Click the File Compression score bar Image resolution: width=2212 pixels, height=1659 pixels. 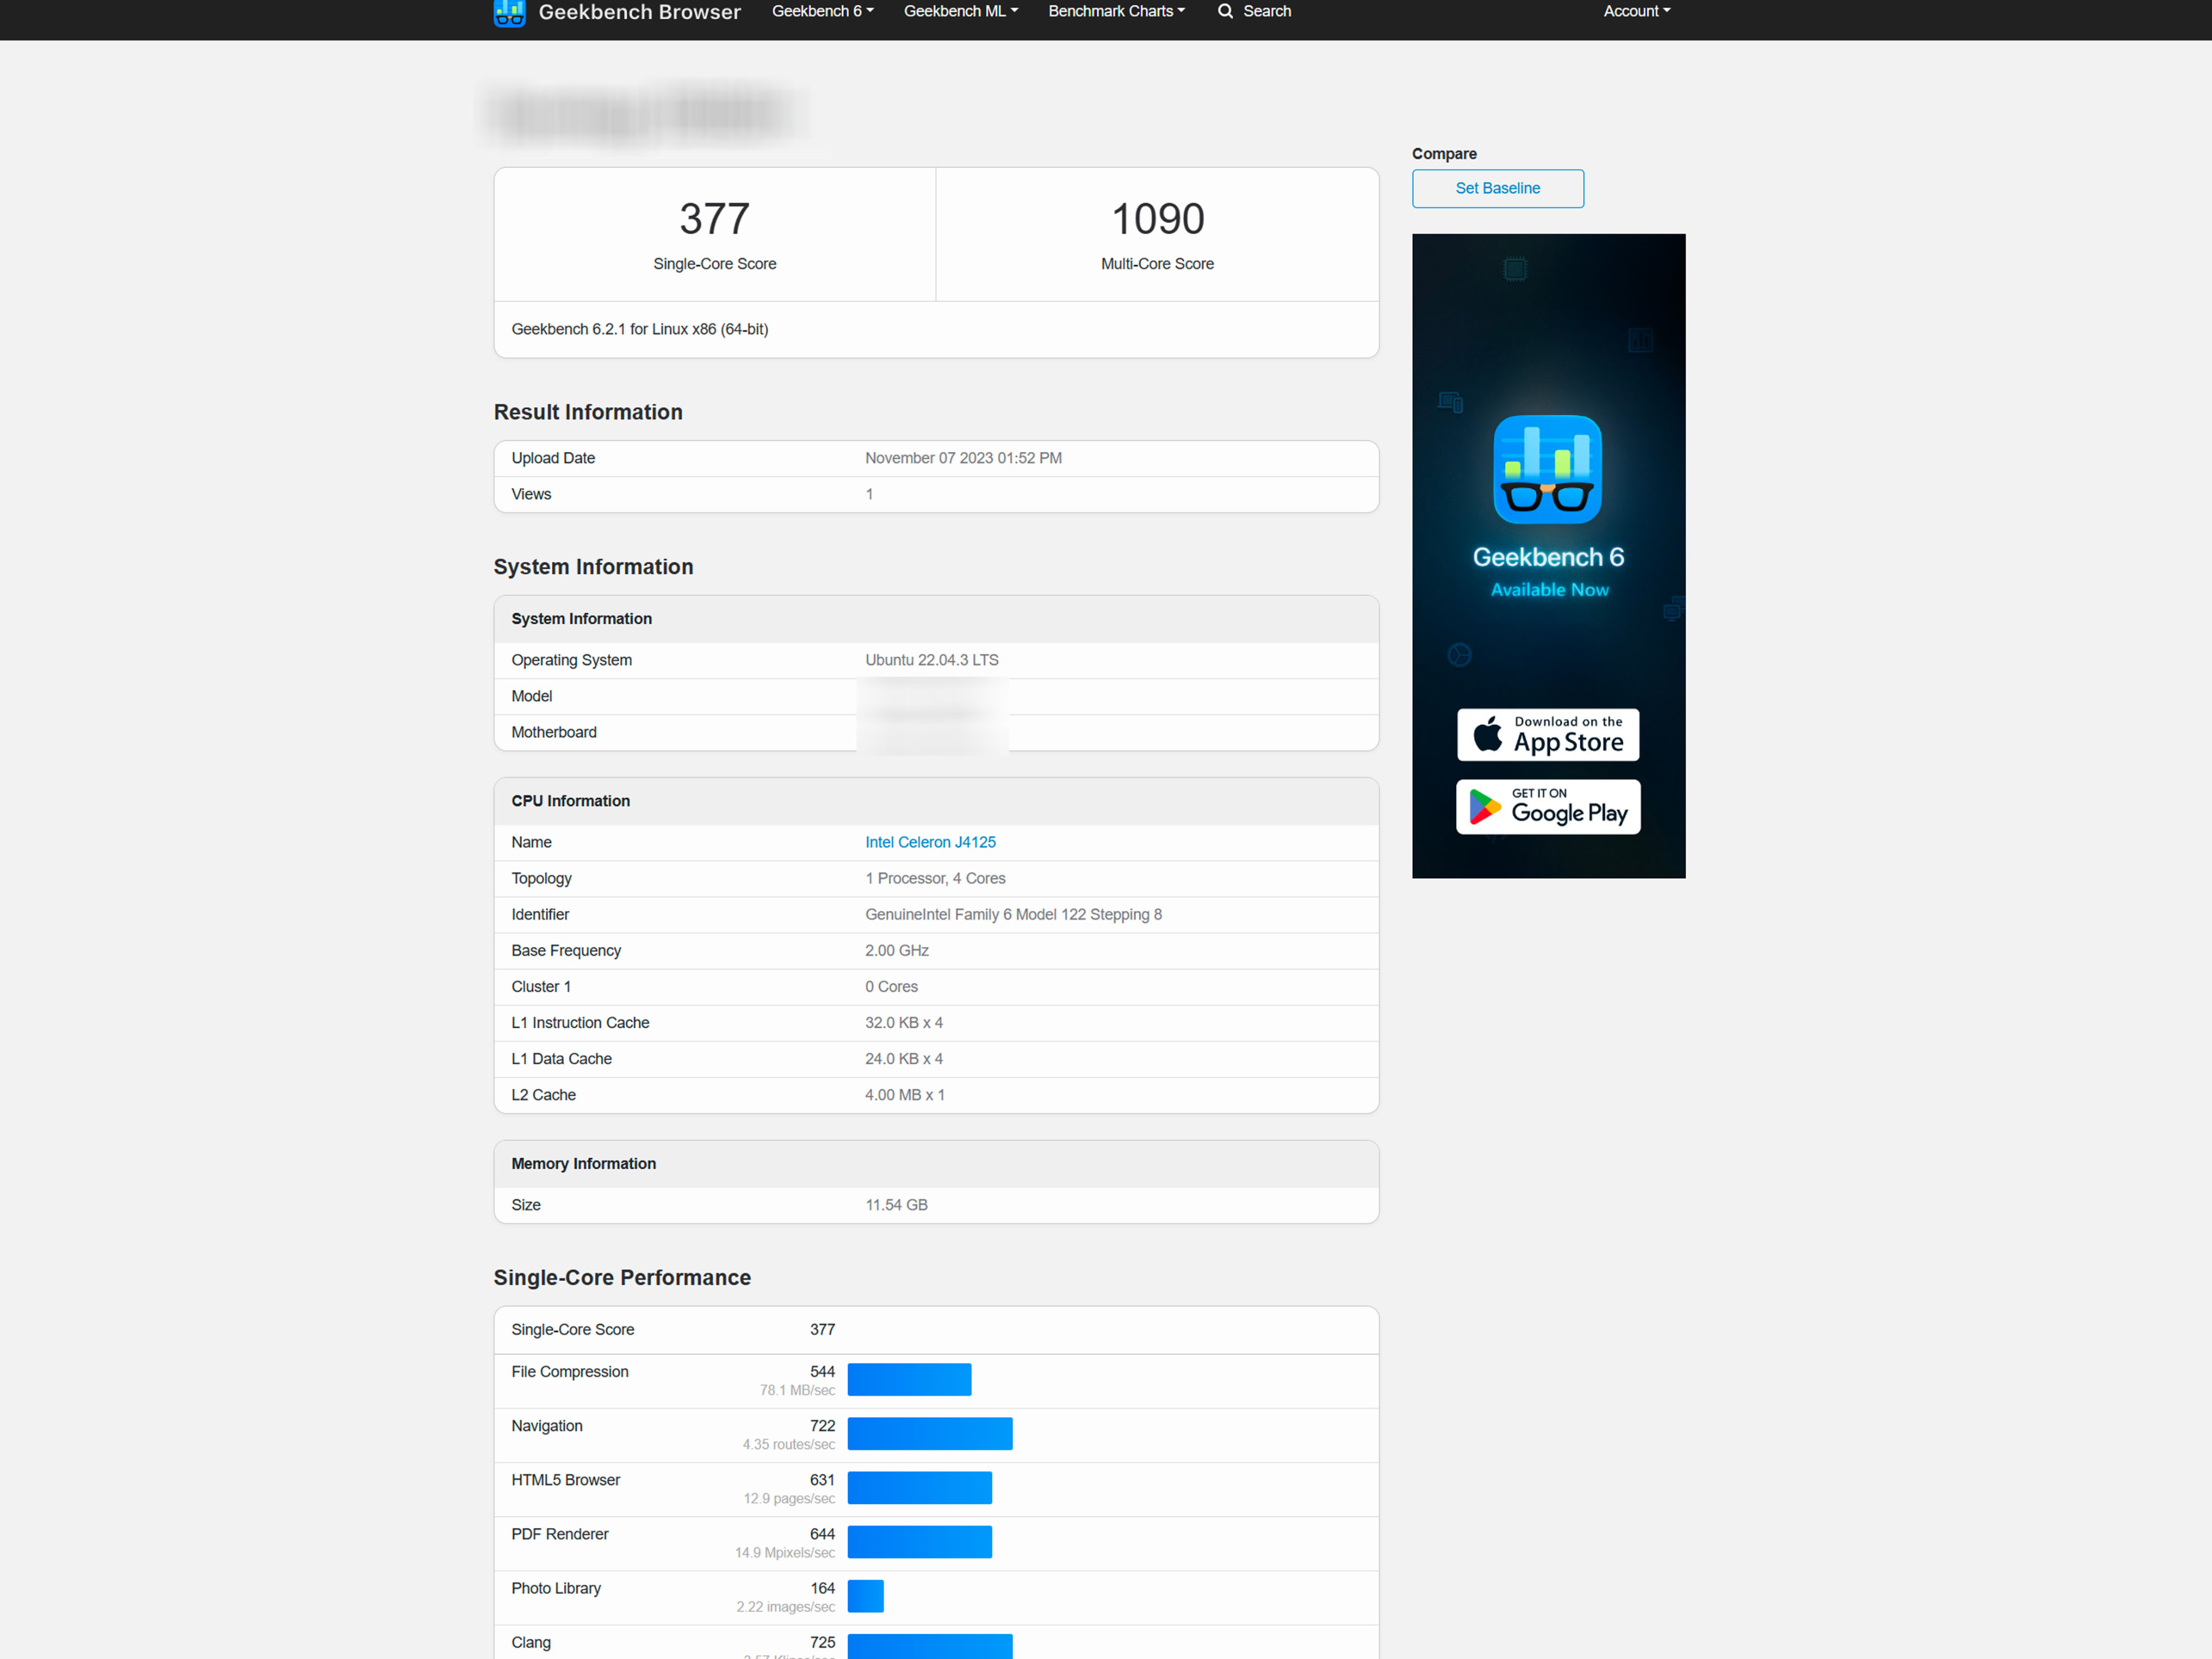pyautogui.click(x=908, y=1379)
